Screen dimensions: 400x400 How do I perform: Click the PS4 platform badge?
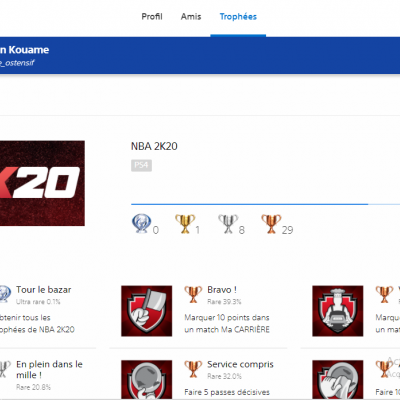pyautogui.click(x=141, y=165)
